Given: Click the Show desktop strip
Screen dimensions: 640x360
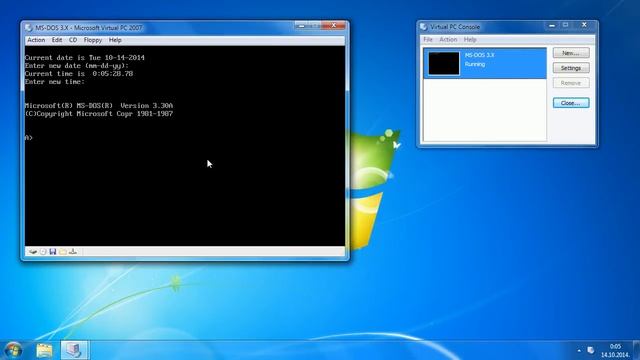Looking at the screenshot, I should click(x=637, y=350).
